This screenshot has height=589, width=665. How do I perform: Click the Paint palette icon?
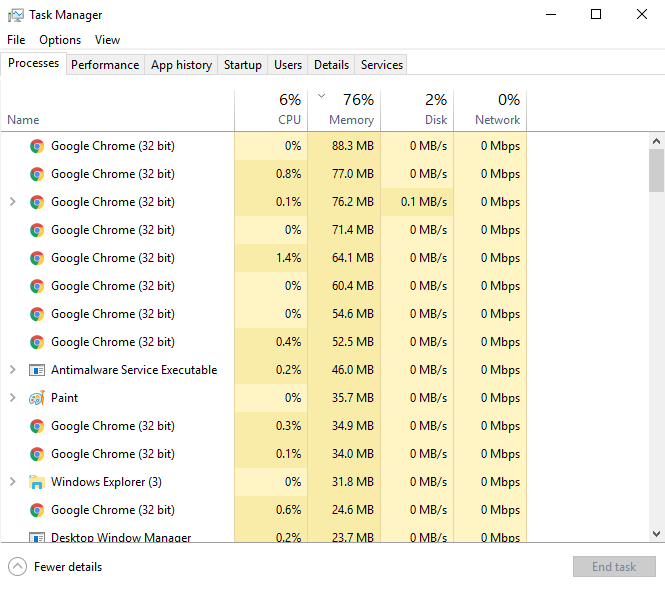pyautogui.click(x=37, y=398)
